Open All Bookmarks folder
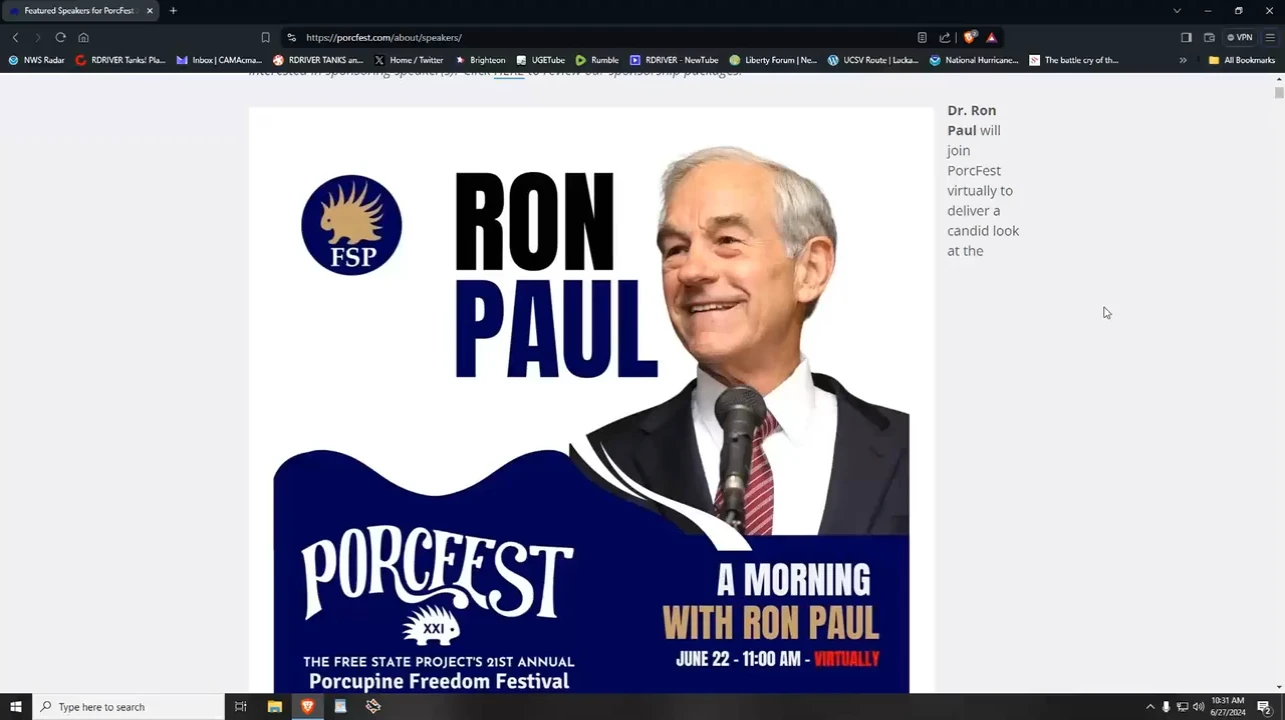 tap(1241, 60)
